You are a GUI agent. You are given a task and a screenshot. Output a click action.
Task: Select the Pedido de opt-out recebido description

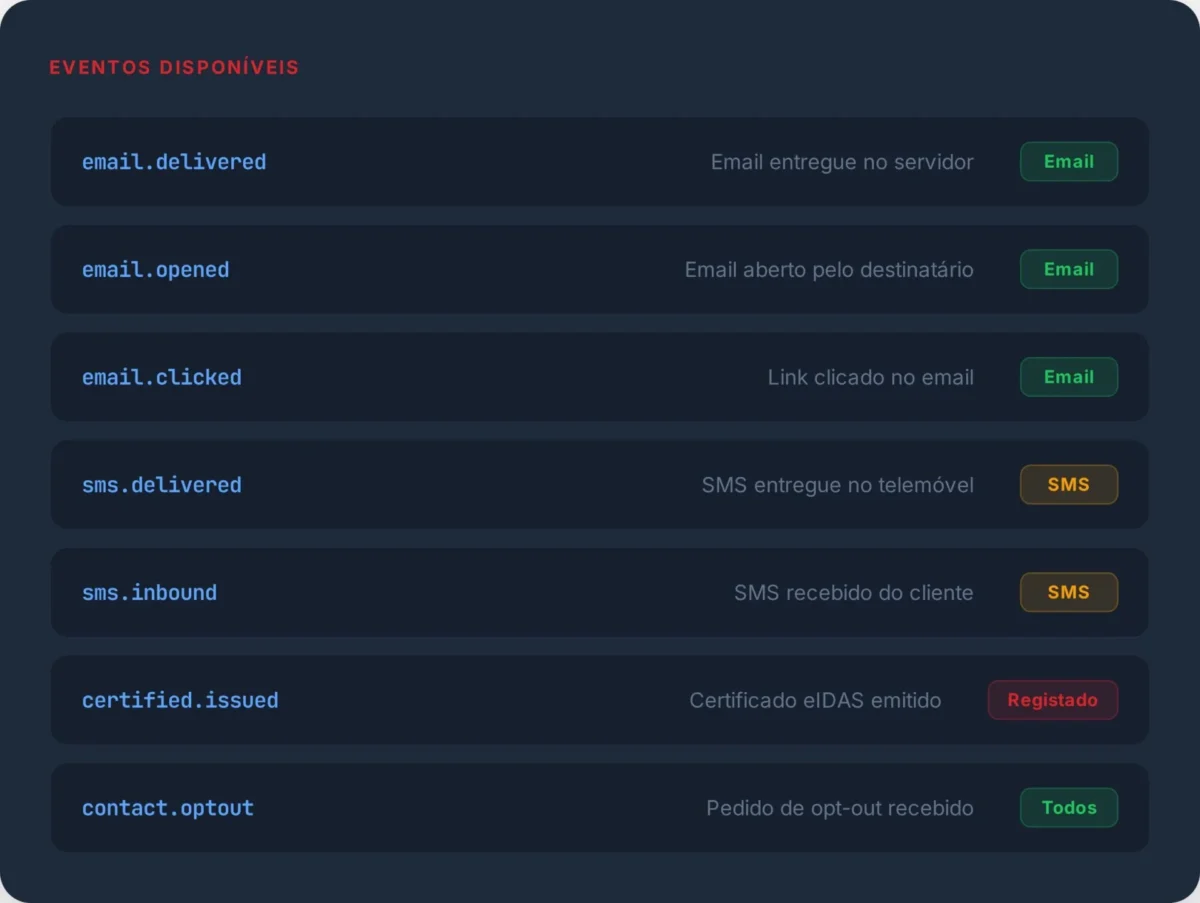(x=840, y=807)
